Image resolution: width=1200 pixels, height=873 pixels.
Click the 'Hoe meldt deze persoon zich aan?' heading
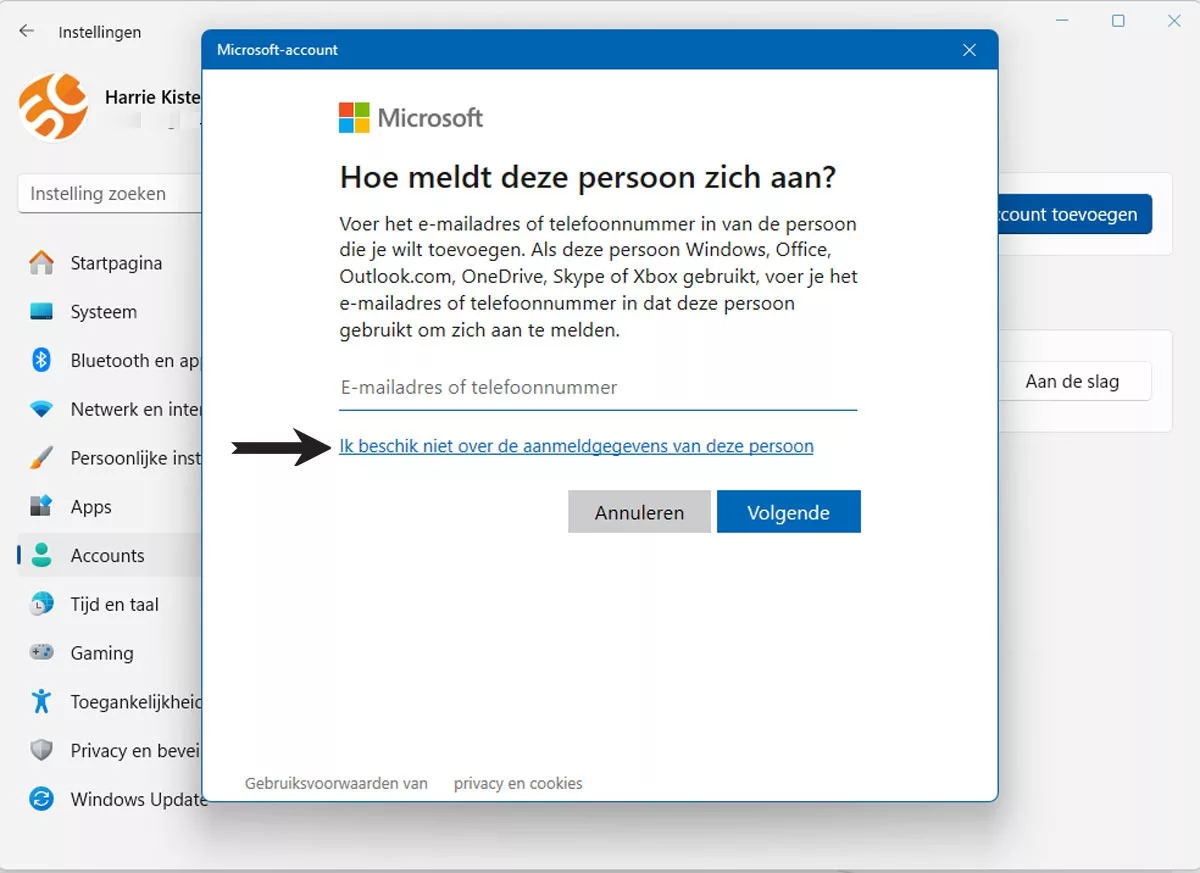(x=588, y=178)
